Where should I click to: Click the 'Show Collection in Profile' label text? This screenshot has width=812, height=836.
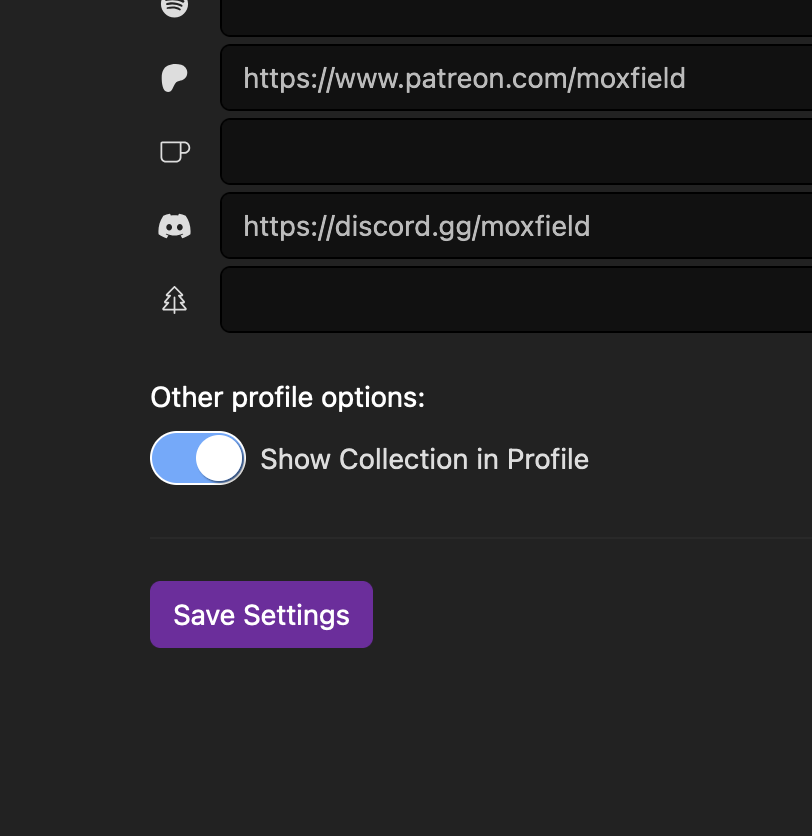tap(424, 459)
